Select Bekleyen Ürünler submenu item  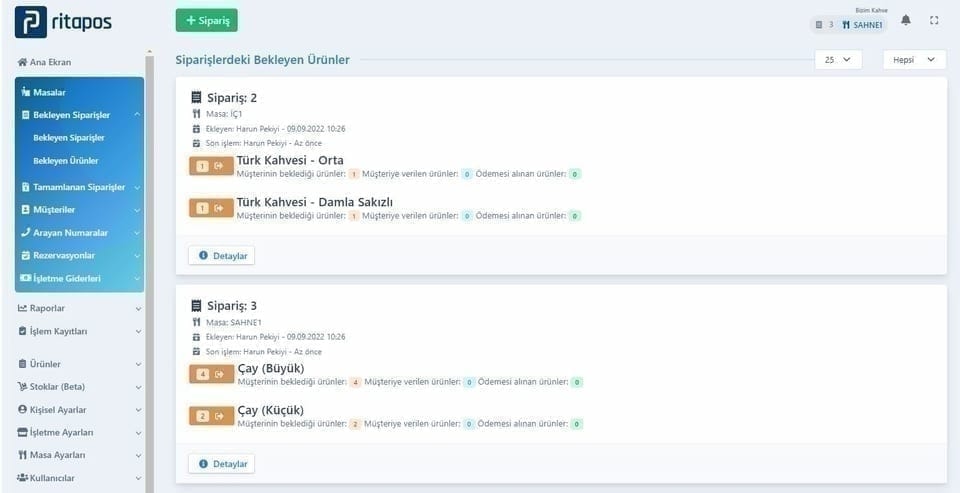66,160
